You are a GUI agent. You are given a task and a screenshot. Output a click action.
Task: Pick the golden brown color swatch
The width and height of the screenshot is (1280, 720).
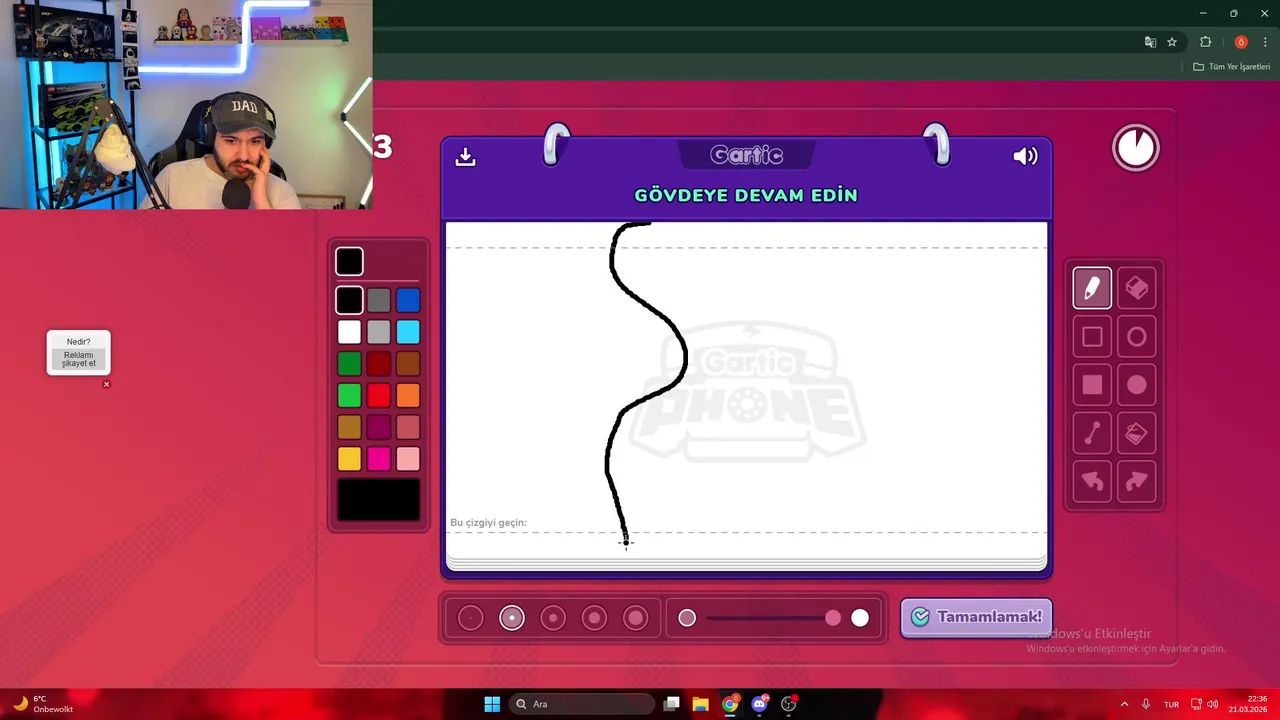(349, 427)
